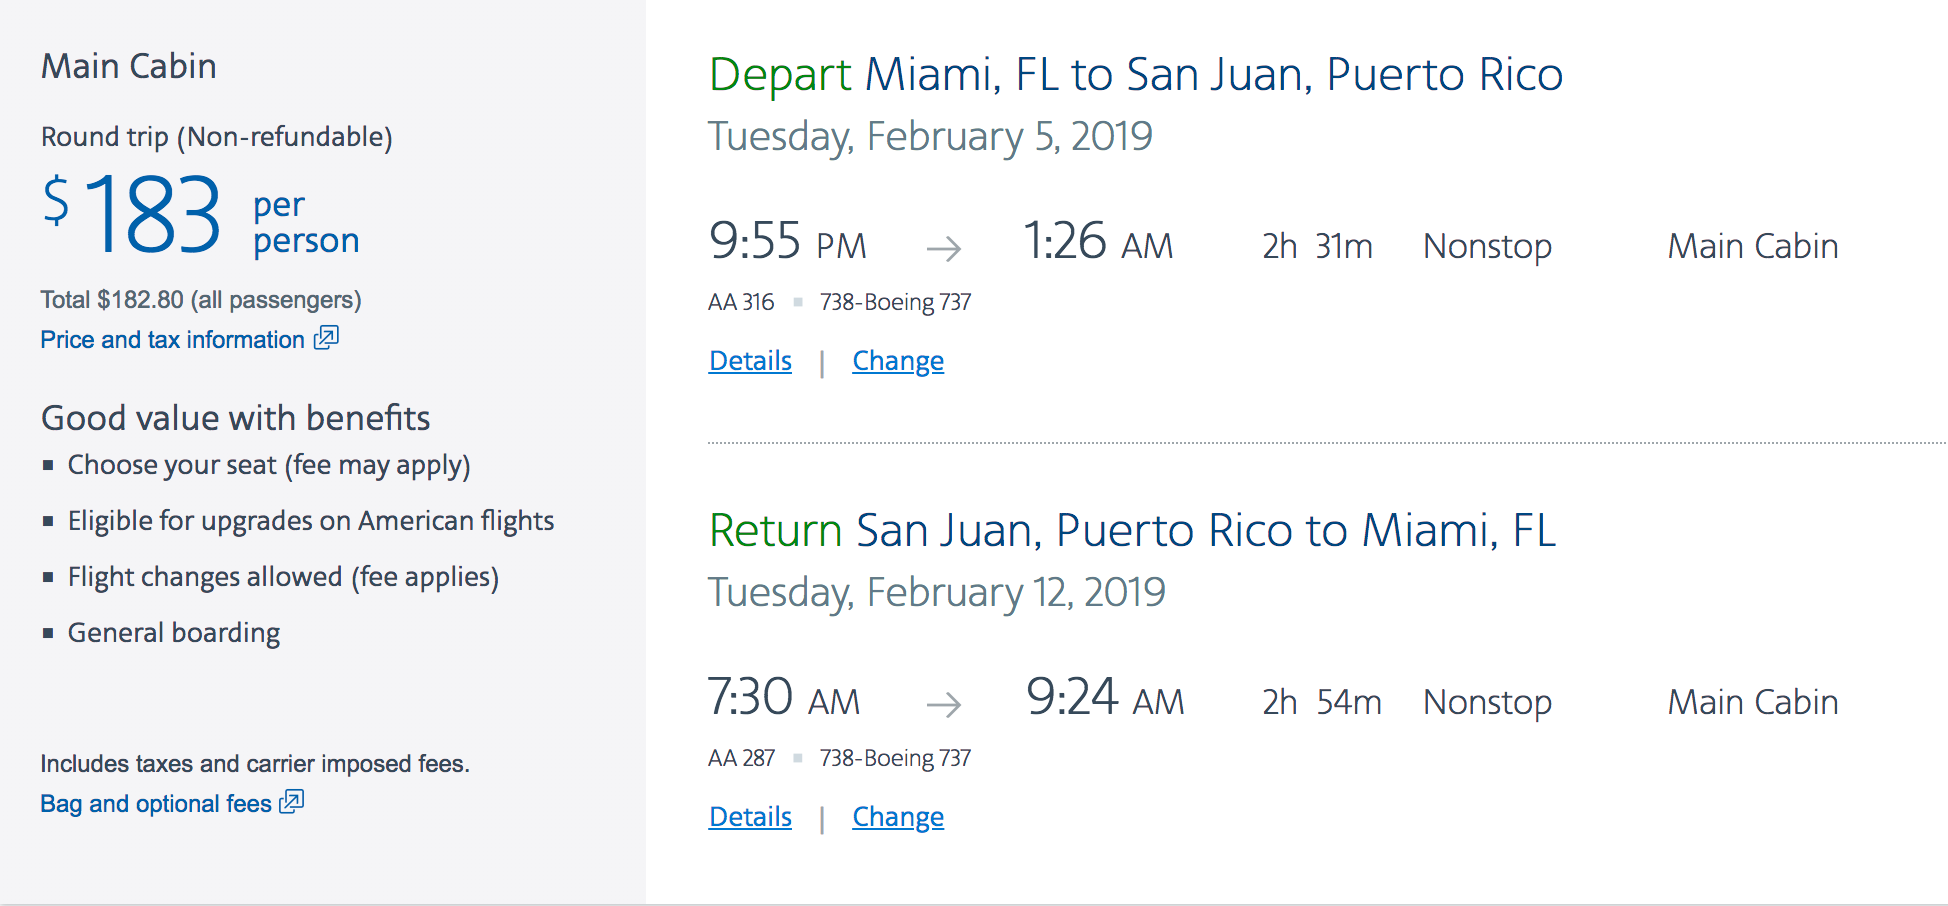Click the 1:26 AM arrival time

1097,243
